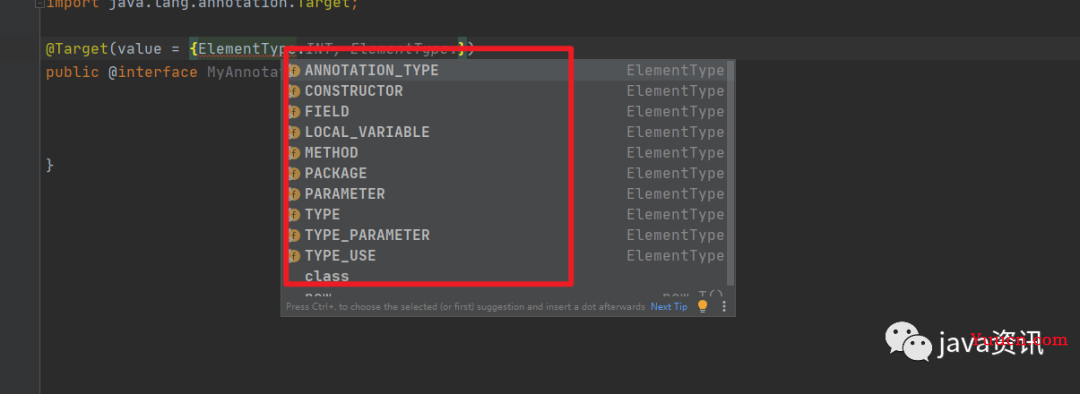Click the field icon next to TYPE_USE
This screenshot has width=1080, height=394.
pos(294,256)
